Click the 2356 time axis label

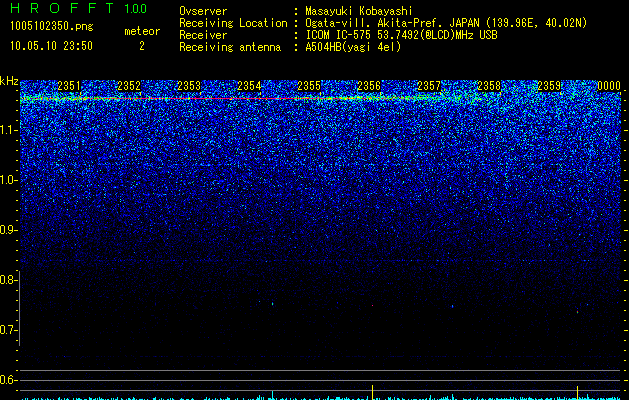[x=369, y=86]
